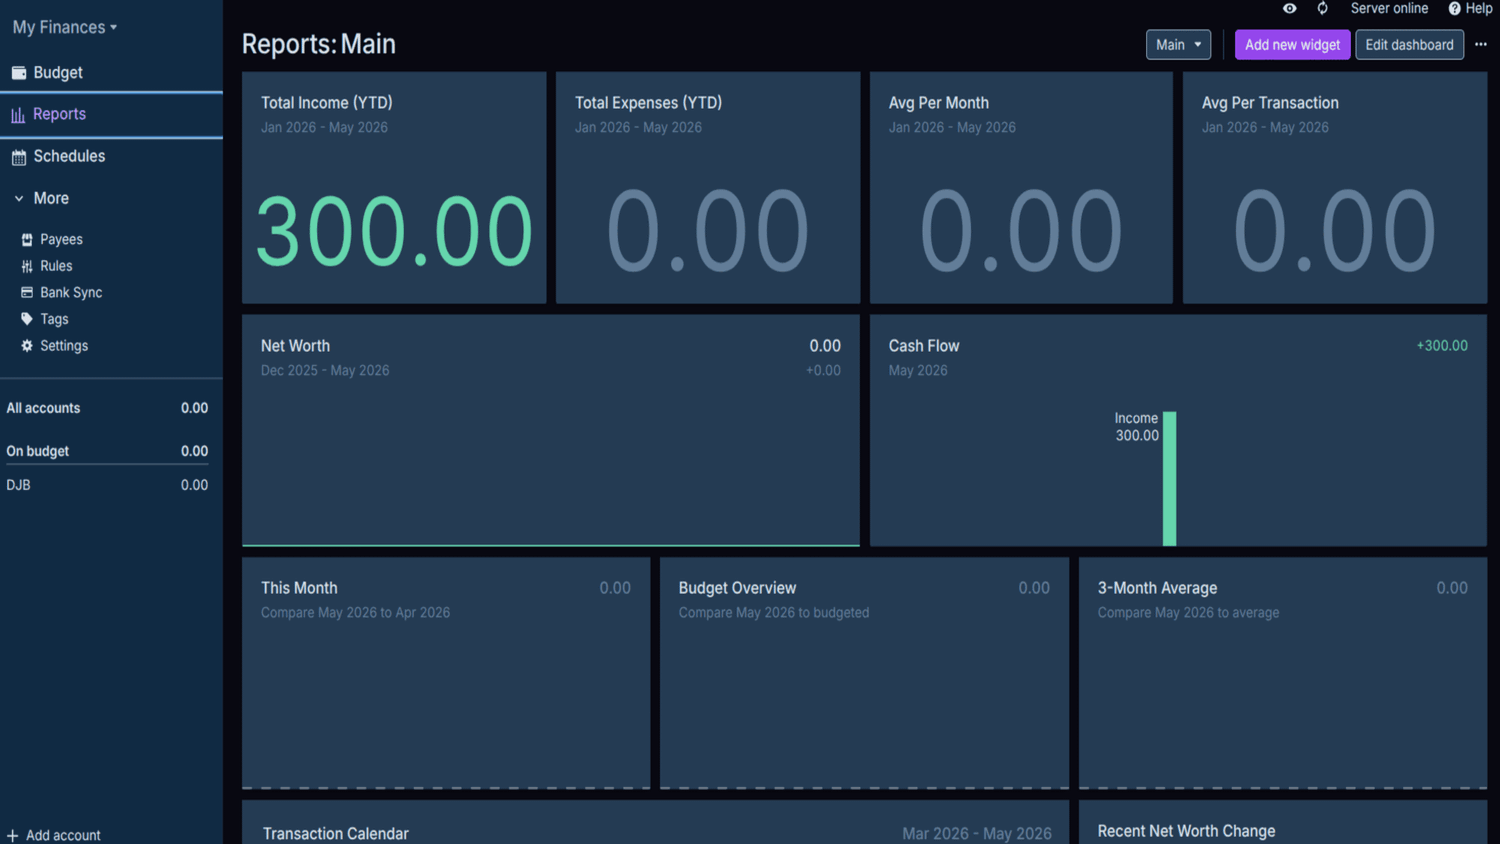1500x844 pixels.
Task: Open the Avg Per Transaction widget
Action: pos(1335,188)
